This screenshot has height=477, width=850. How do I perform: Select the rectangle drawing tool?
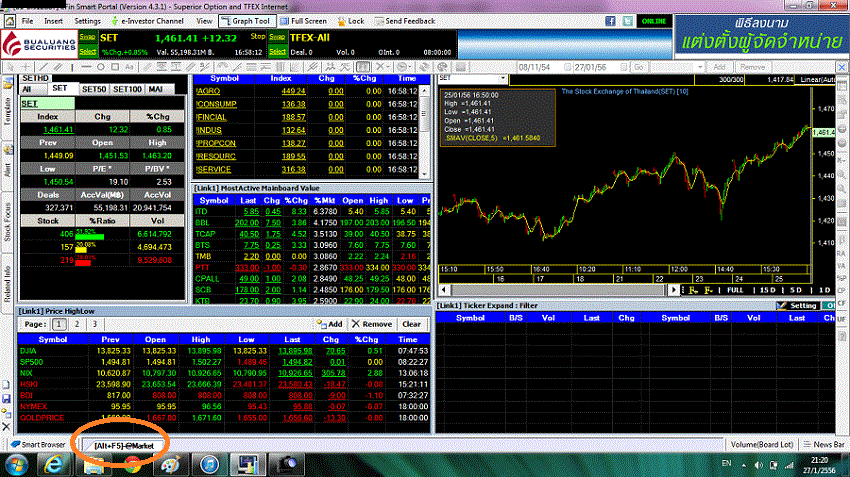[115, 67]
